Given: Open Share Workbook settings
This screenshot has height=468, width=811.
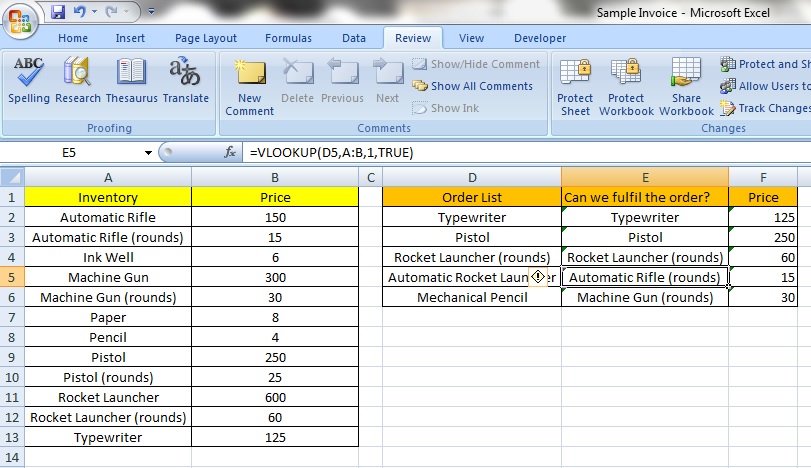Looking at the screenshot, I should [686, 85].
